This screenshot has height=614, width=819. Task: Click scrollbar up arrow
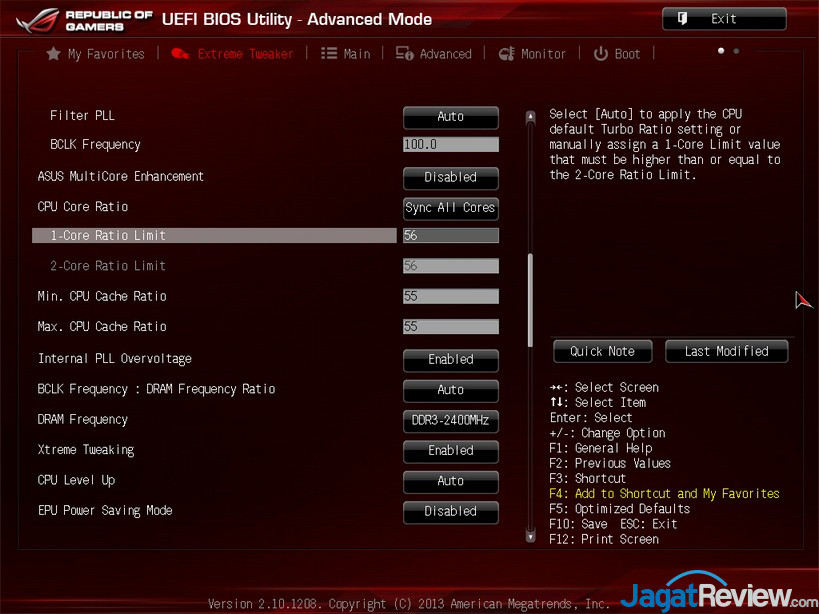pos(531,117)
